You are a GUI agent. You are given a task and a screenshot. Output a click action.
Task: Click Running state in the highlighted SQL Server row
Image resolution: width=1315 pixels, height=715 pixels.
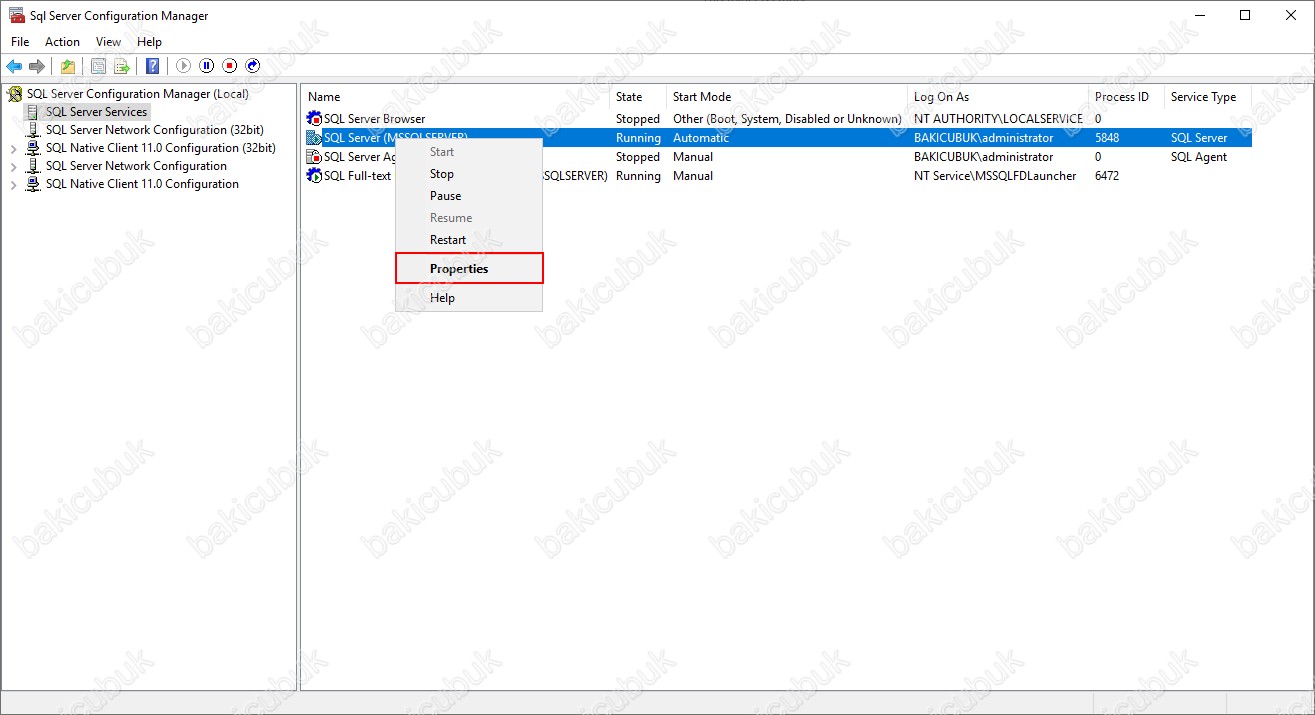point(638,138)
